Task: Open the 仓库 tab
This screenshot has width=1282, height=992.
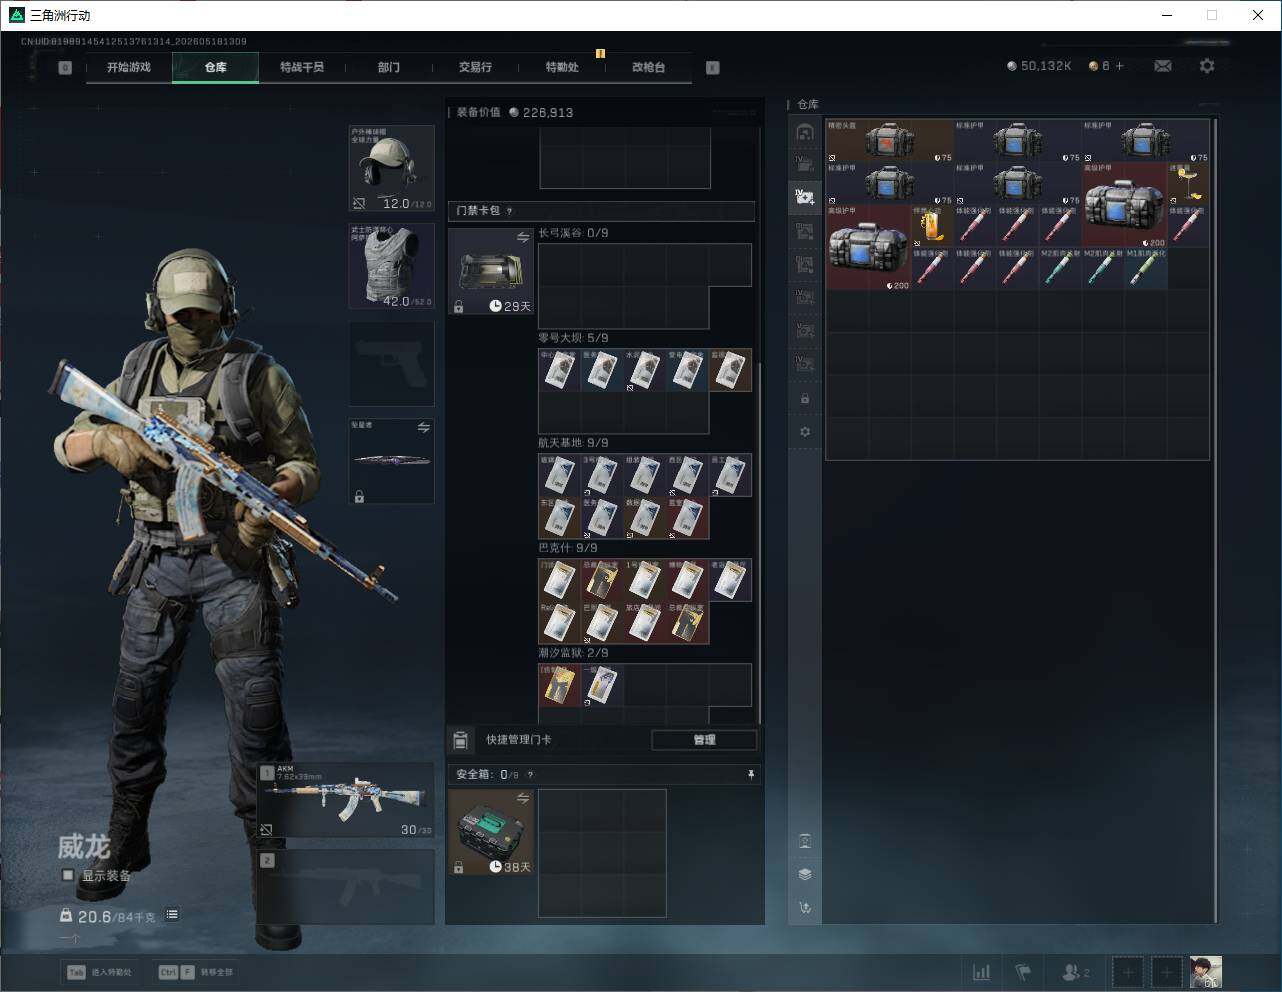Action: (x=216, y=67)
